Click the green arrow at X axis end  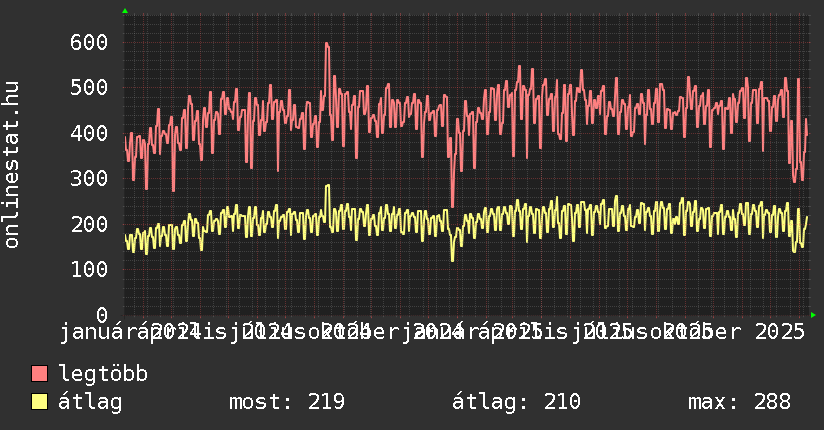point(813,314)
